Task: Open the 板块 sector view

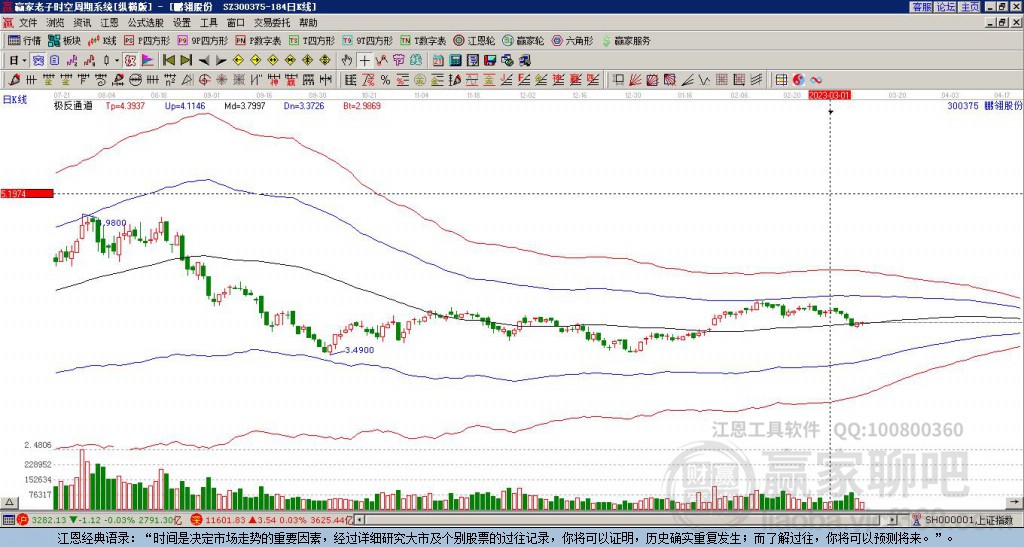Action: click(64, 40)
